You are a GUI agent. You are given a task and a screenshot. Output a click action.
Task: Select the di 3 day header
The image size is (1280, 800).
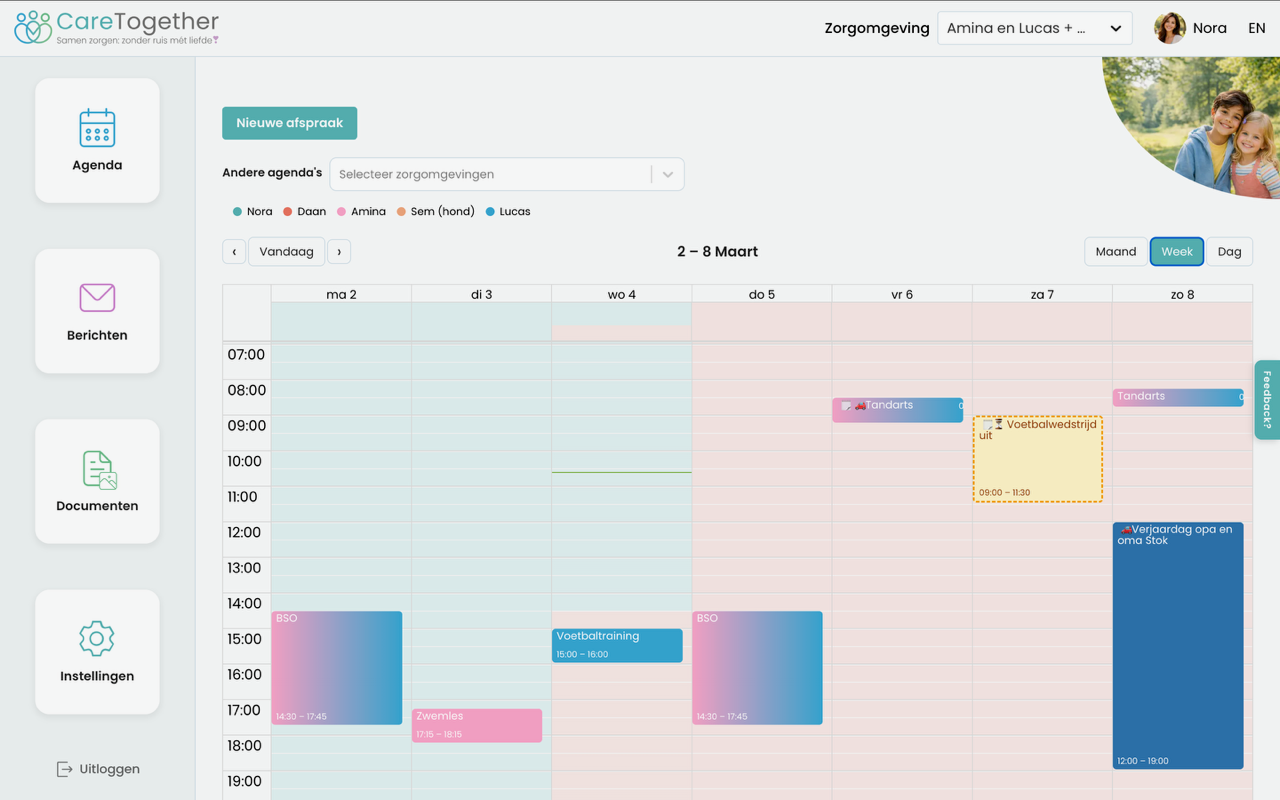pyautogui.click(x=481, y=294)
